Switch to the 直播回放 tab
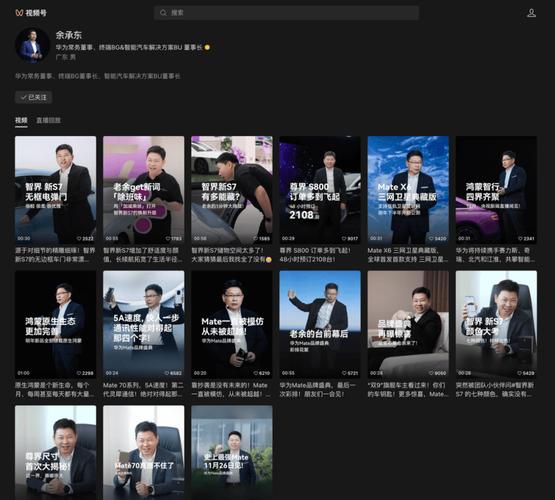This screenshot has width=555, height=500. tap(48, 120)
